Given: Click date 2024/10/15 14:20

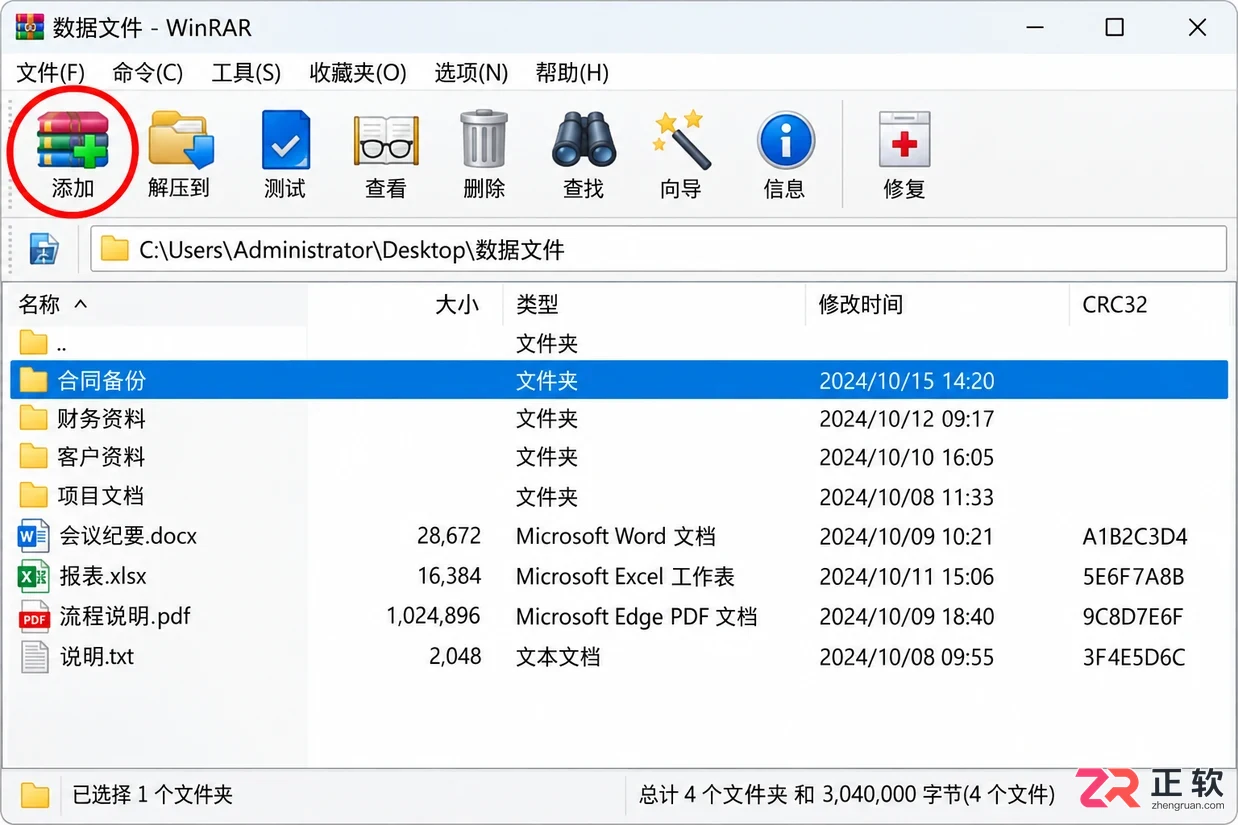Looking at the screenshot, I should pyautogui.click(x=907, y=380).
